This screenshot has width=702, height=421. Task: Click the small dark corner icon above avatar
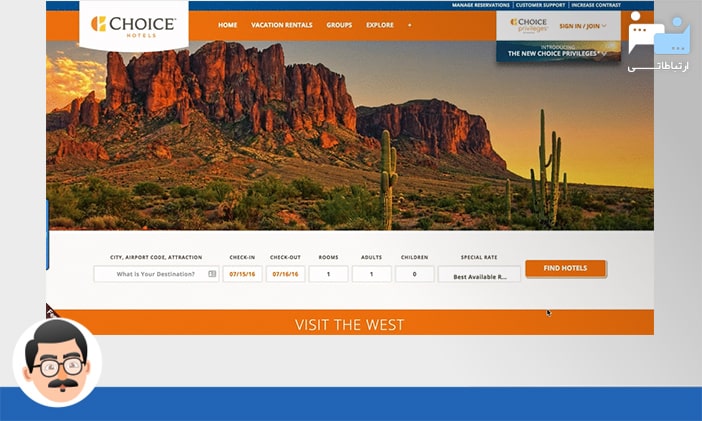(51, 310)
